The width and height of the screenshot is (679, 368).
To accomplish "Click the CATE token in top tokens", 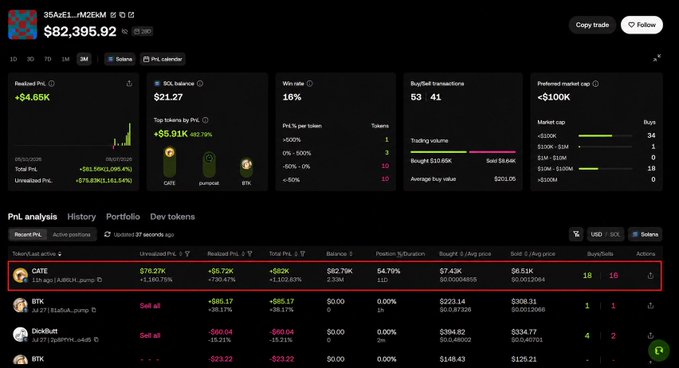I will (x=169, y=166).
